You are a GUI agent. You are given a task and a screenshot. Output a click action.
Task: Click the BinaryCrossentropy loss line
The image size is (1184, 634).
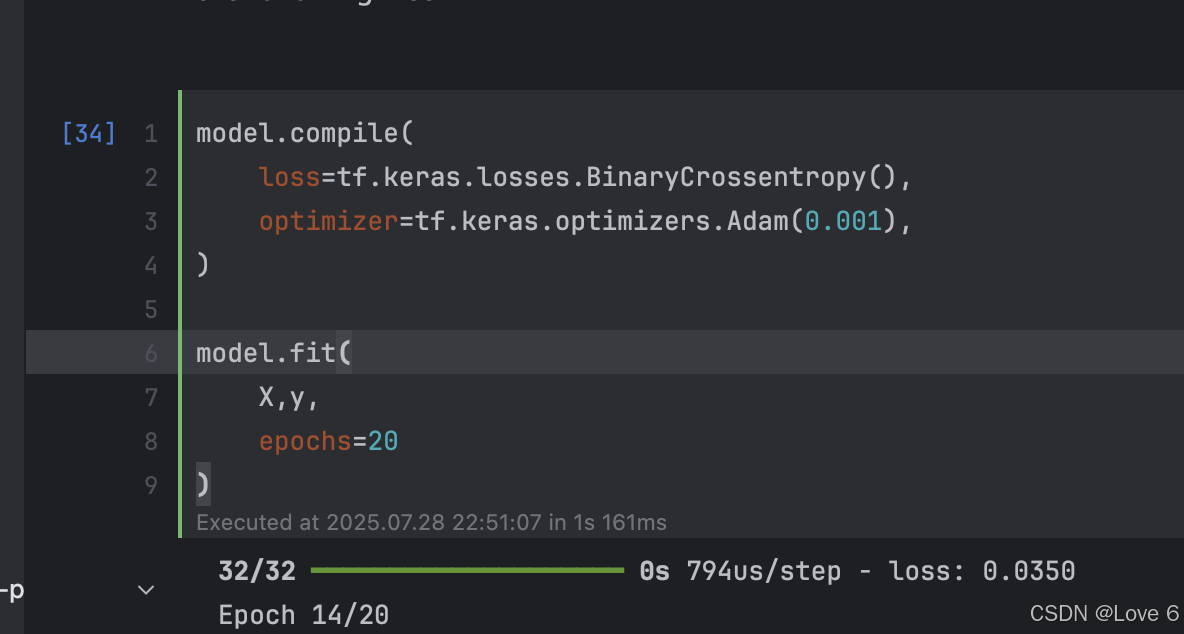586,177
